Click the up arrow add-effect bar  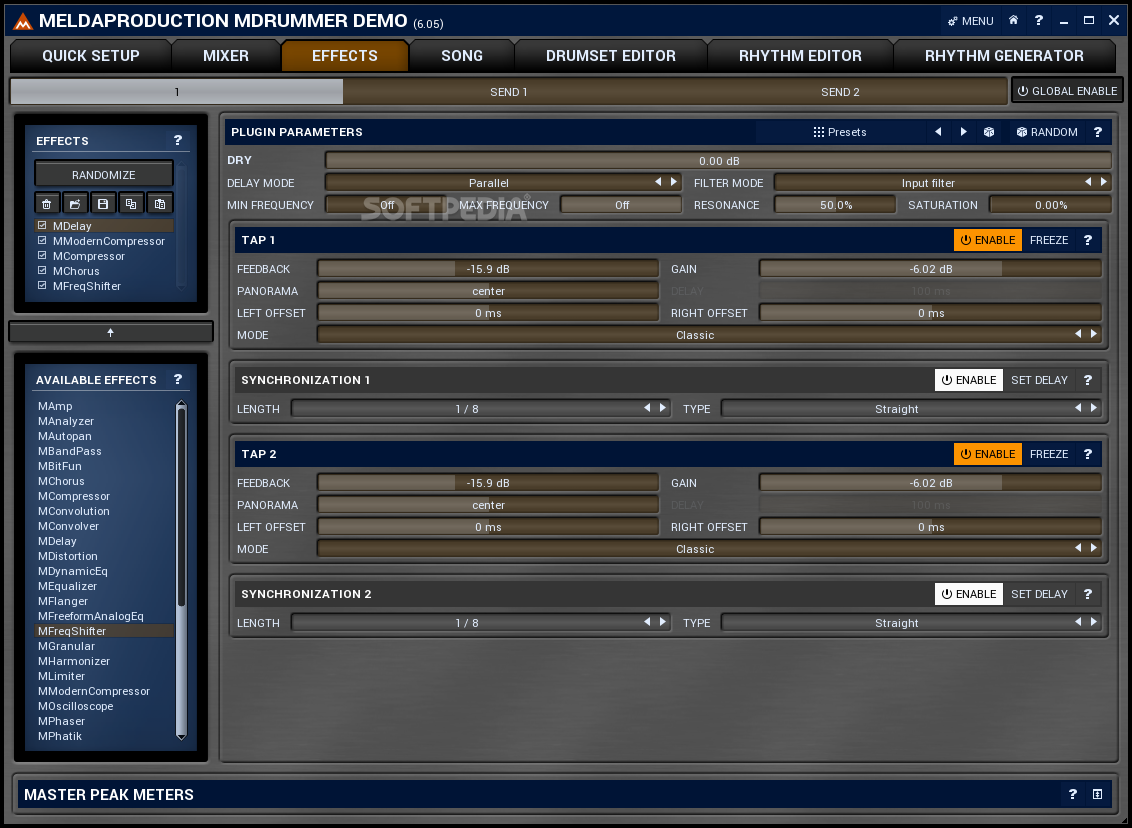pyautogui.click(x=110, y=332)
